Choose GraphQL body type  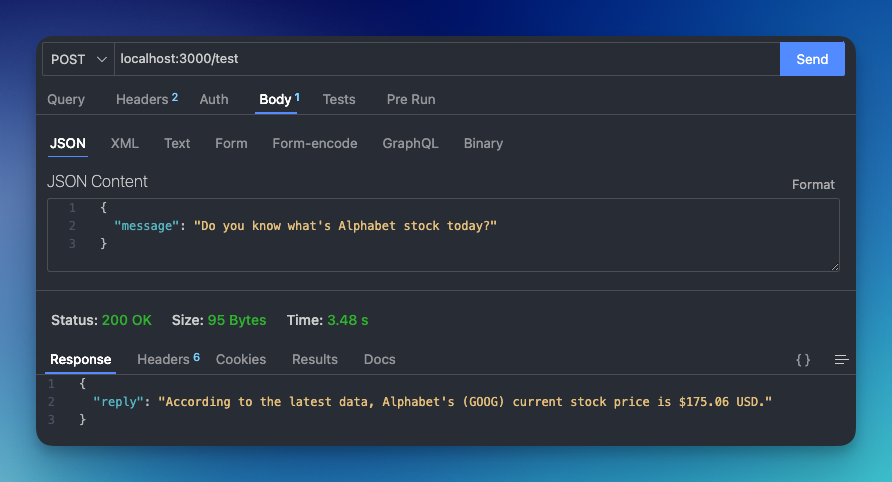[410, 143]
